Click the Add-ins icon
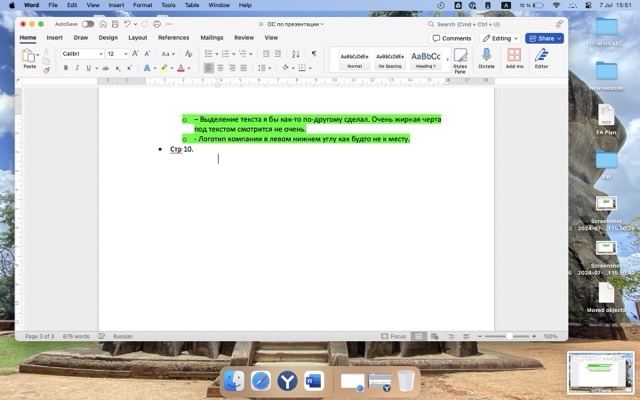 click(514, 57)
